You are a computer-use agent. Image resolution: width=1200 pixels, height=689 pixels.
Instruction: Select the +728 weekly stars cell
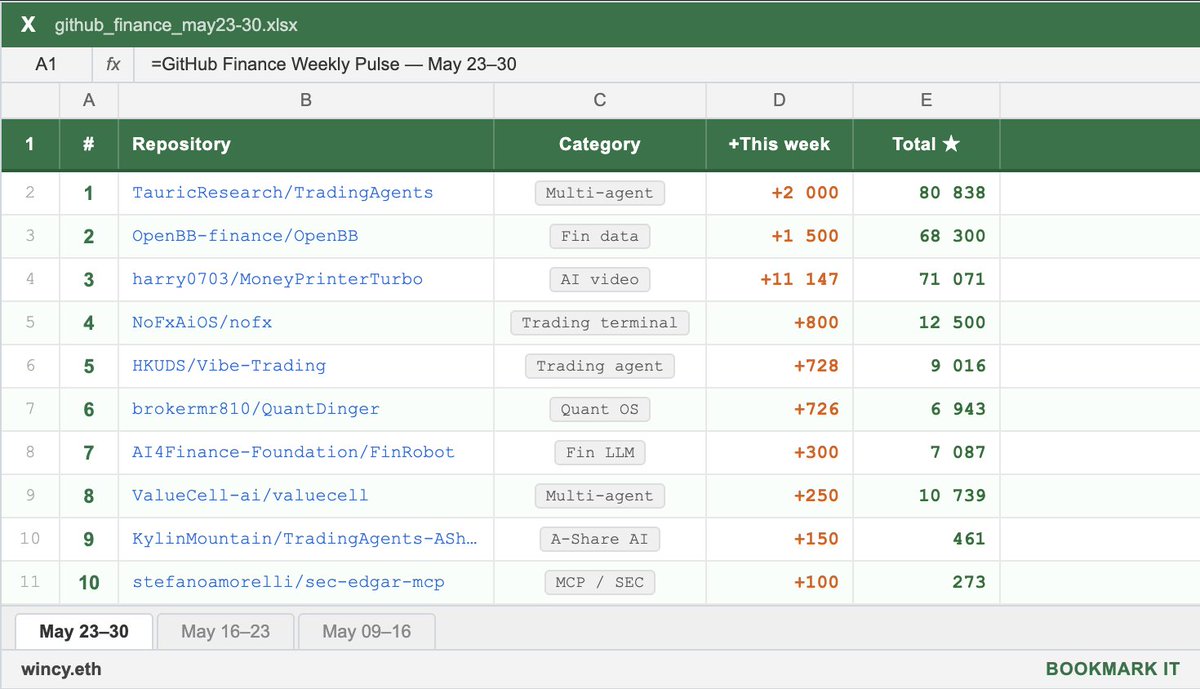point(779,365)
